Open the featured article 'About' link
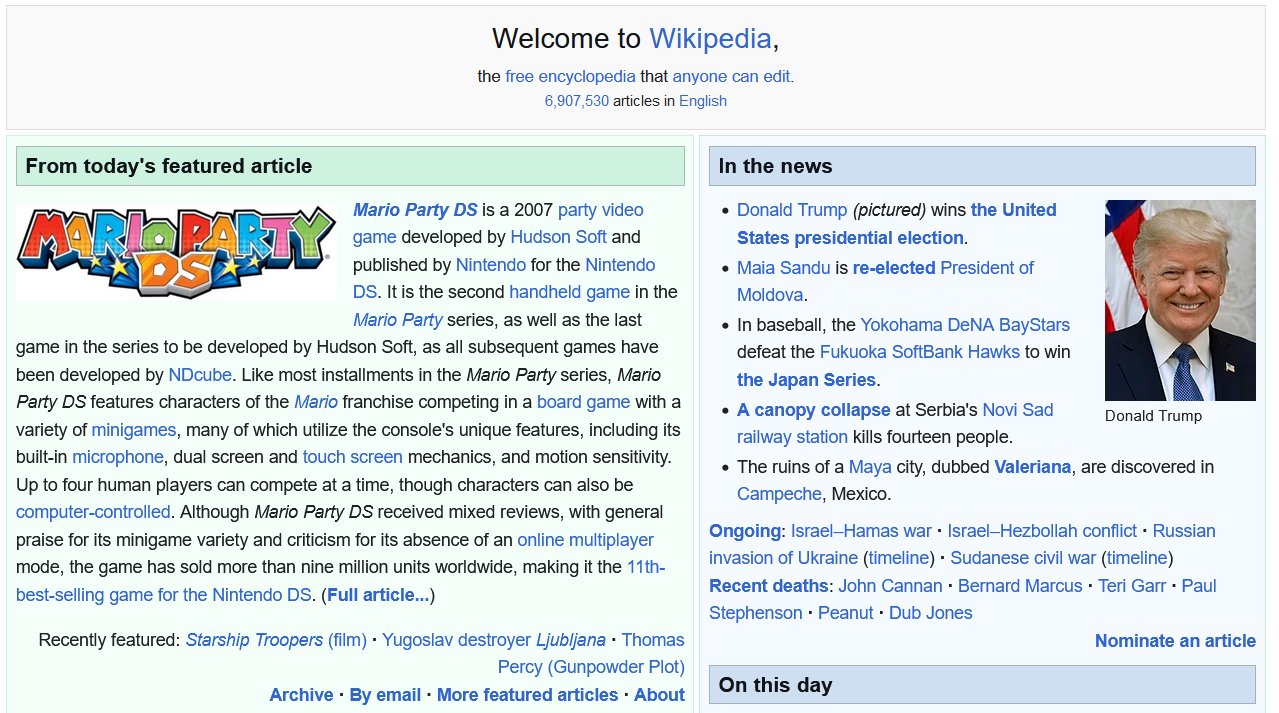Viewport: 1279px width, 713px height. point(659,695)
